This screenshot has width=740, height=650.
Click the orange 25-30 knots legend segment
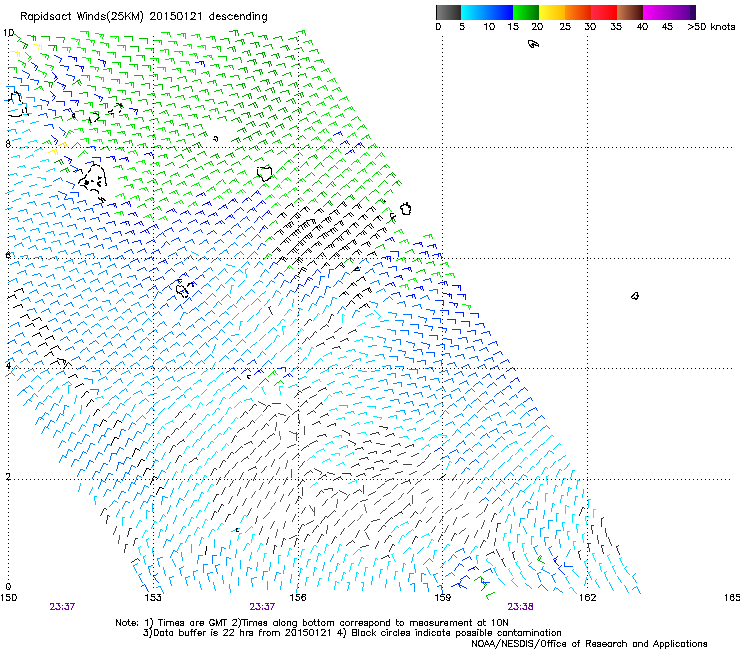[x=578, y=12]
